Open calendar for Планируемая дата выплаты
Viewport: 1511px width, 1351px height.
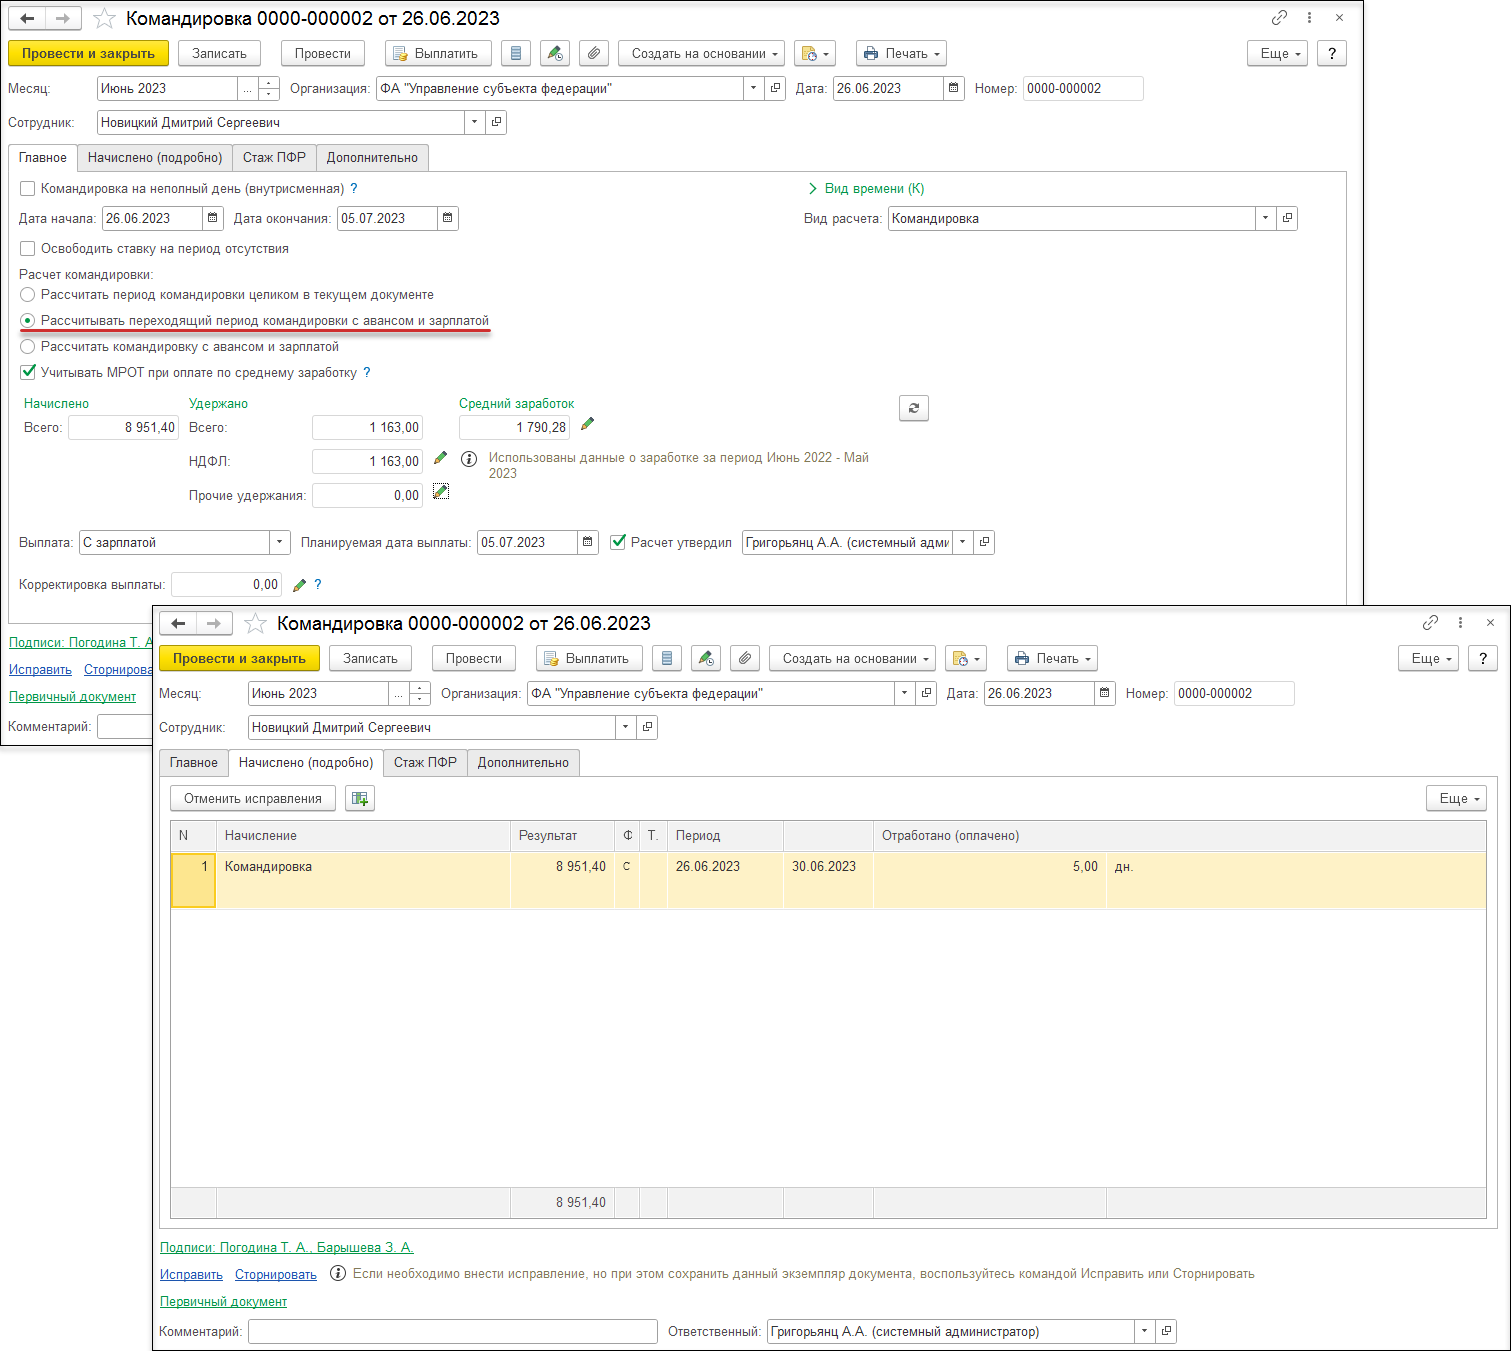point(588,542)
